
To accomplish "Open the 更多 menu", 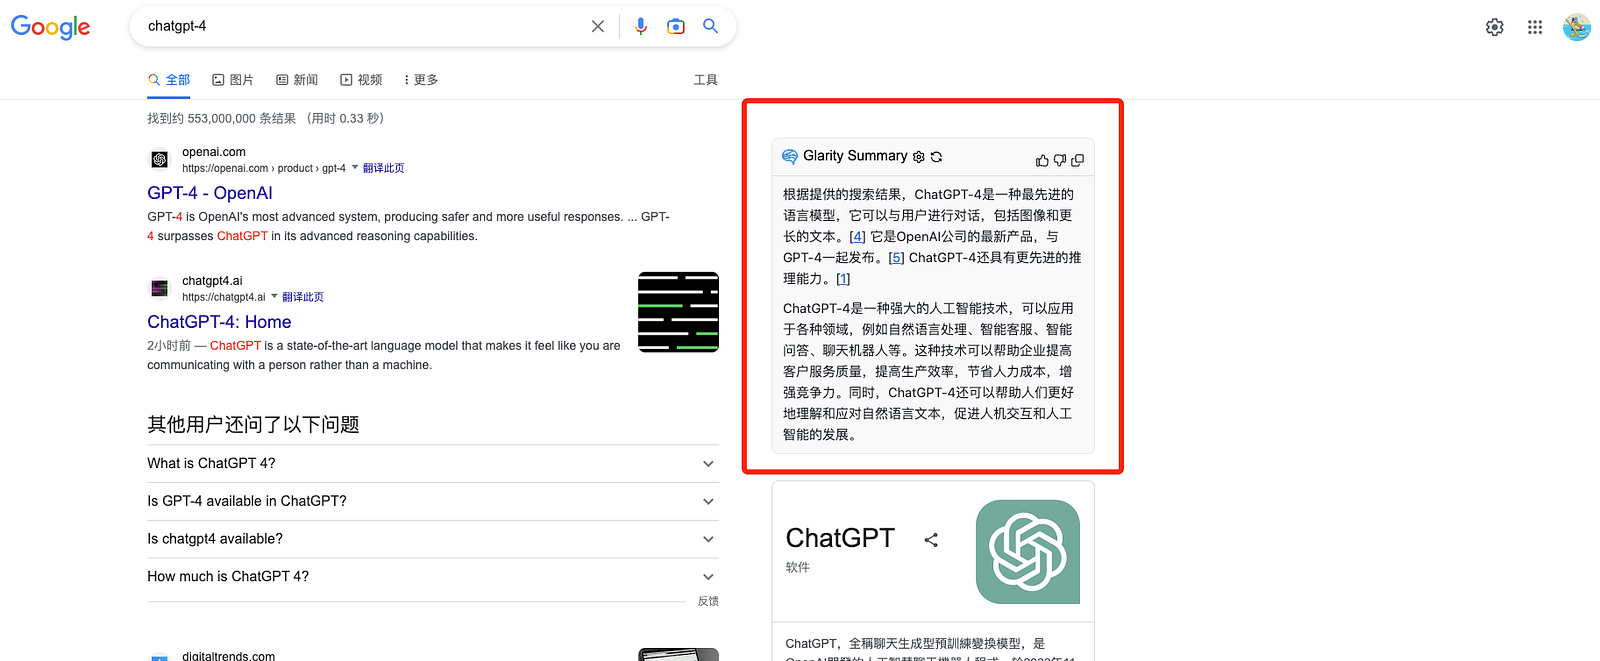I will 421,80.
